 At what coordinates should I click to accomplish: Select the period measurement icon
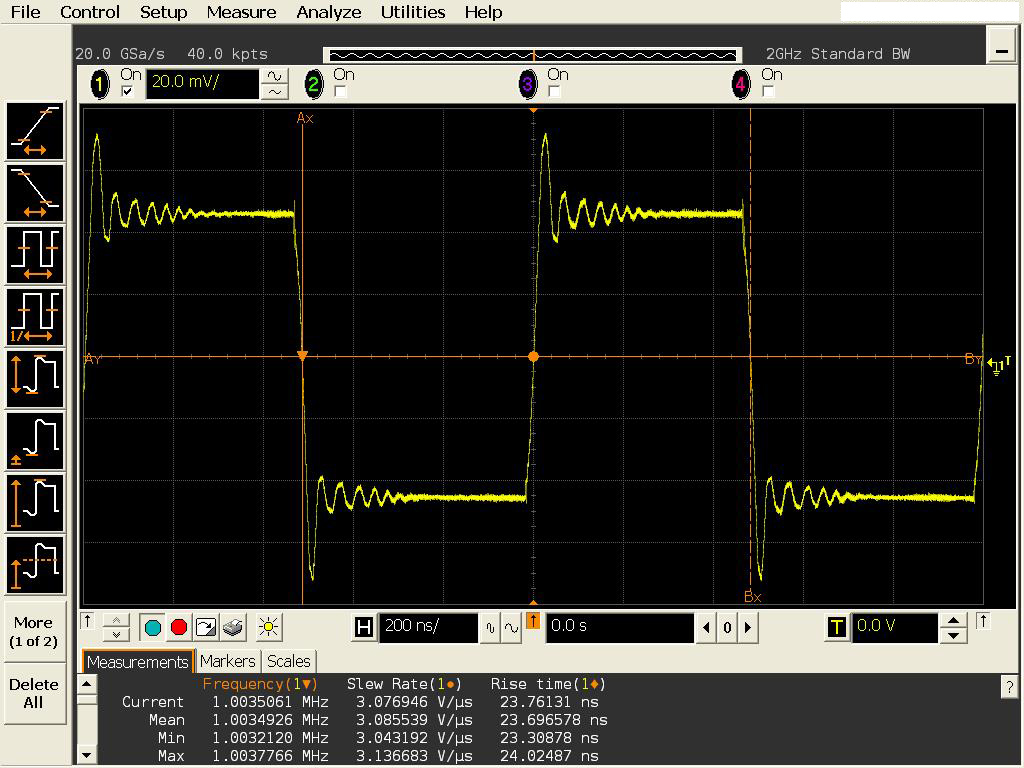[35, 255]
